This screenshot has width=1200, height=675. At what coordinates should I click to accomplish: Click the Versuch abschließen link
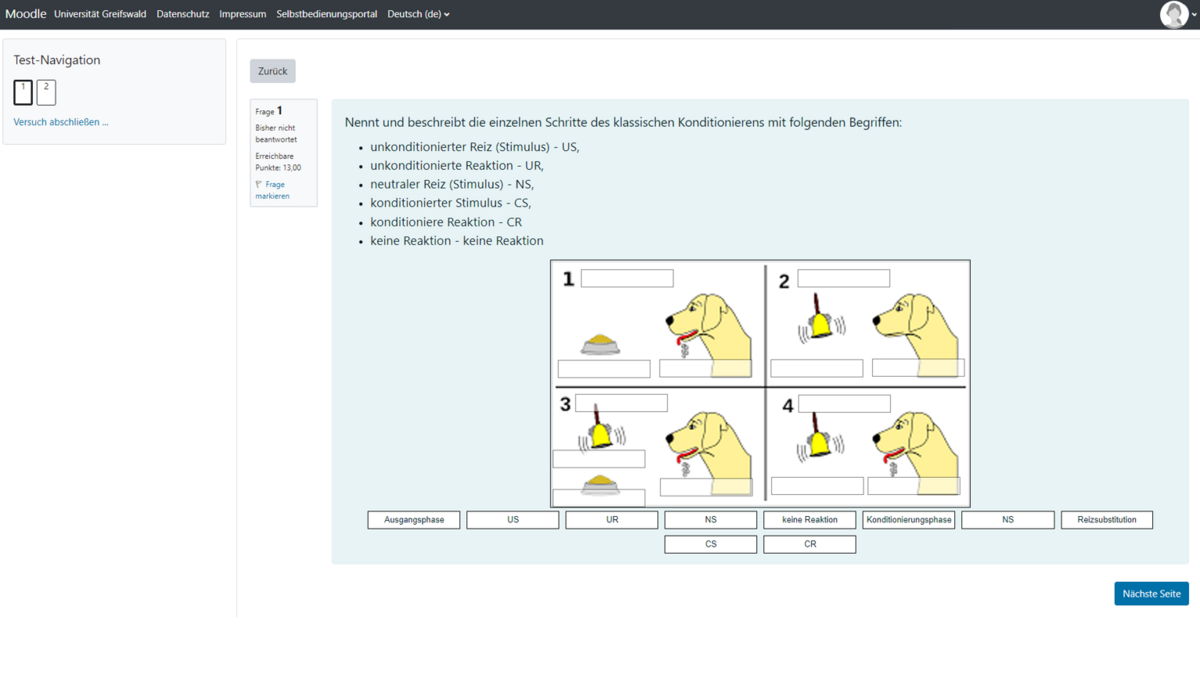click(x=61, y=122)
